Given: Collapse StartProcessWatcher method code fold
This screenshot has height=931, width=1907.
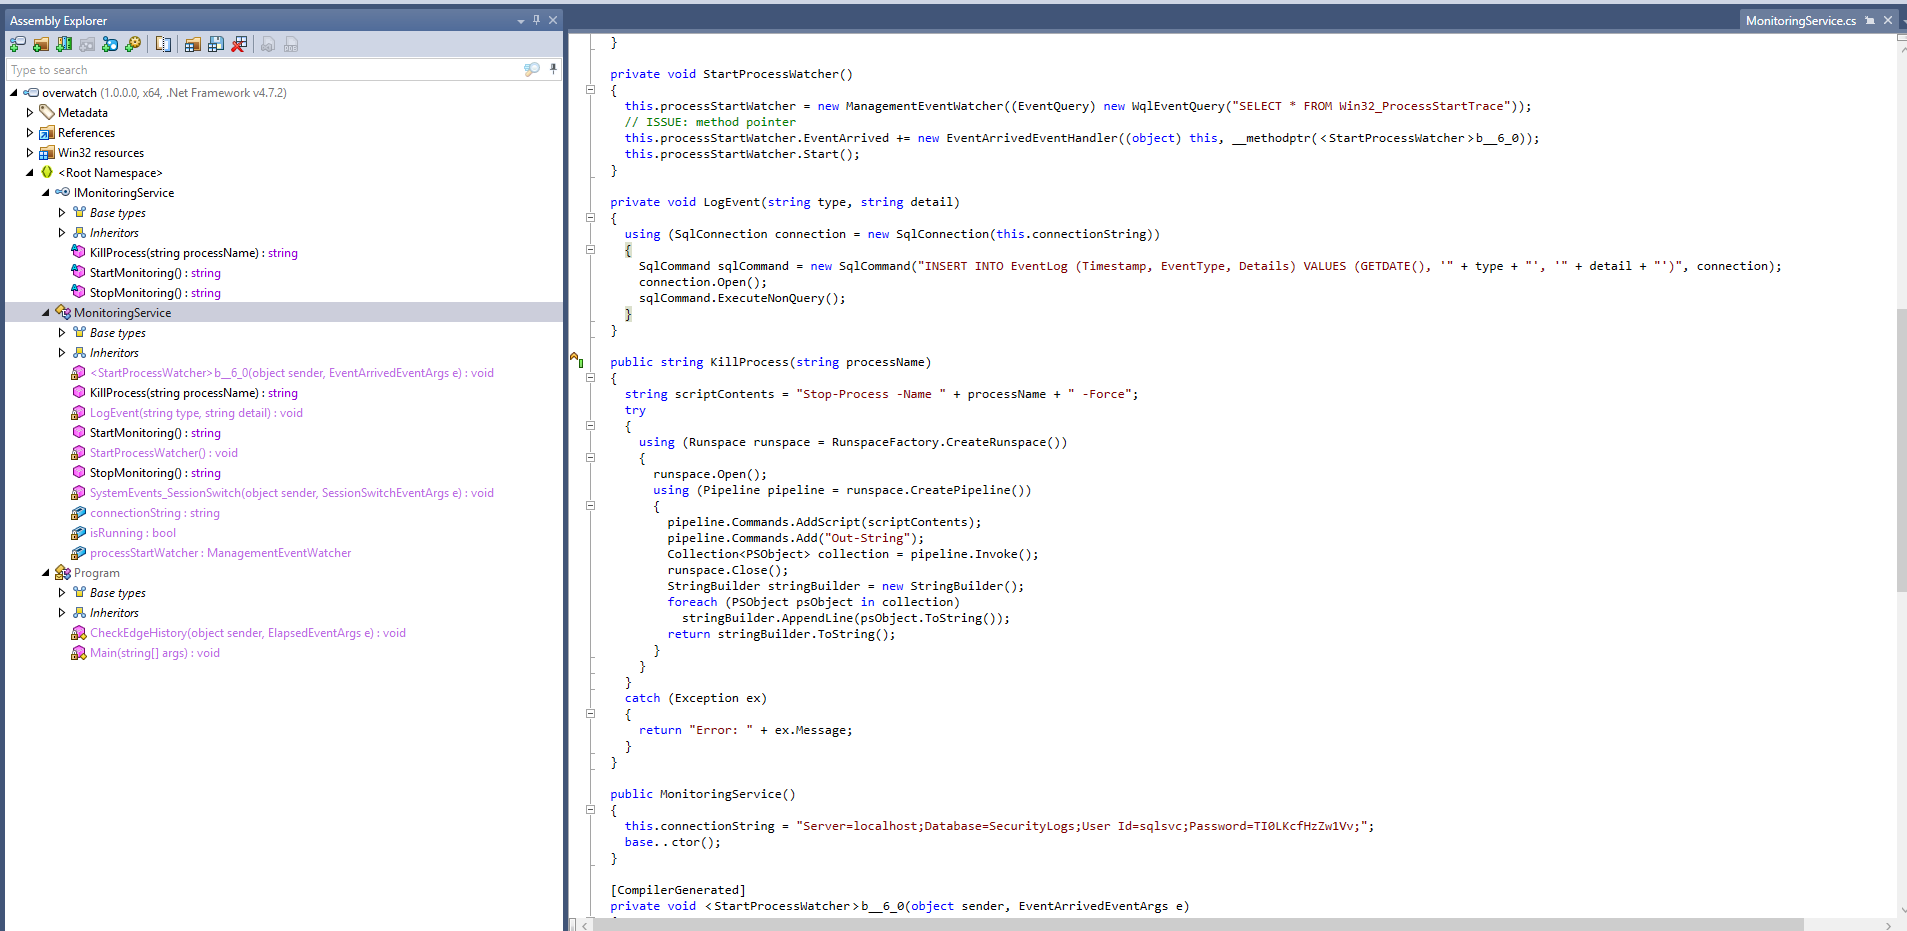Looking at the screenshot, I should [590, 90].
